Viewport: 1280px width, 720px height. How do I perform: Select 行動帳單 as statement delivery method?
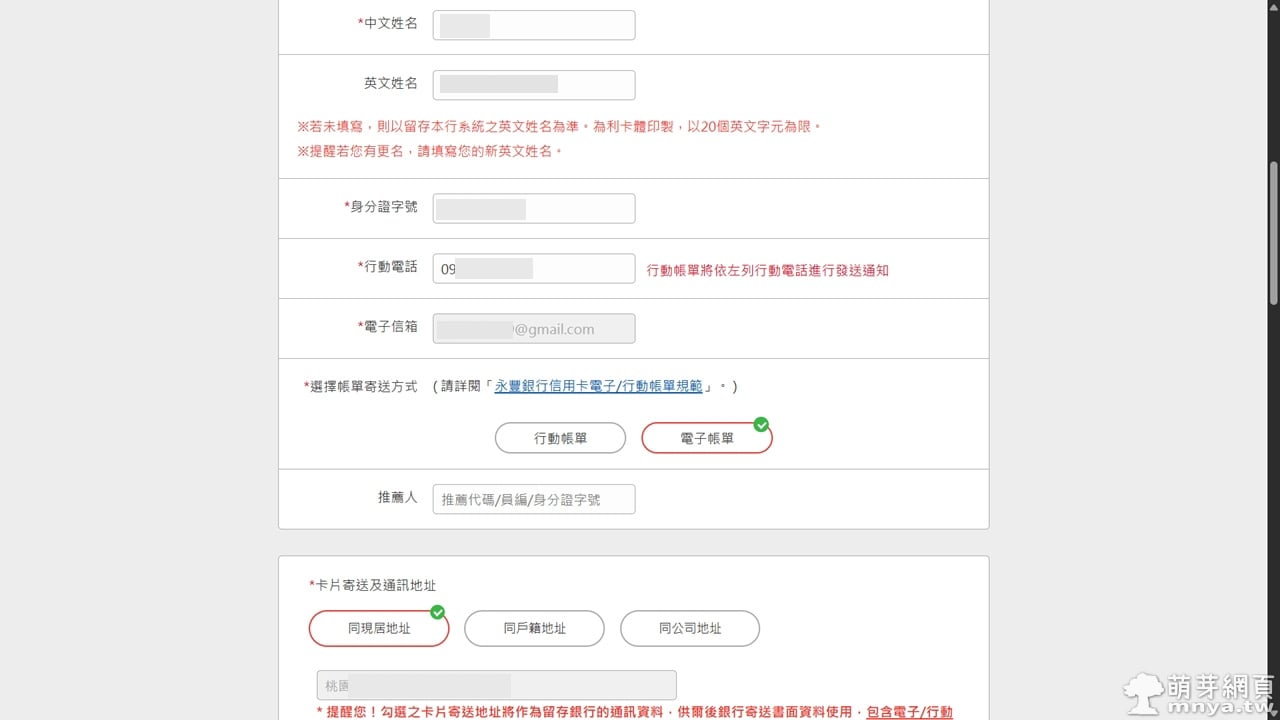(560, 438)
